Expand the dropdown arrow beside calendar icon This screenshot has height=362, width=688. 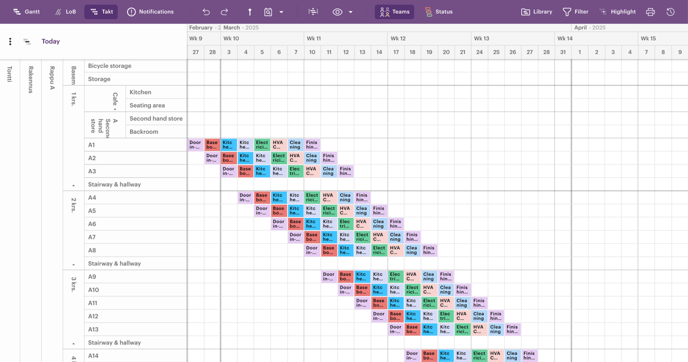[281, 12]
